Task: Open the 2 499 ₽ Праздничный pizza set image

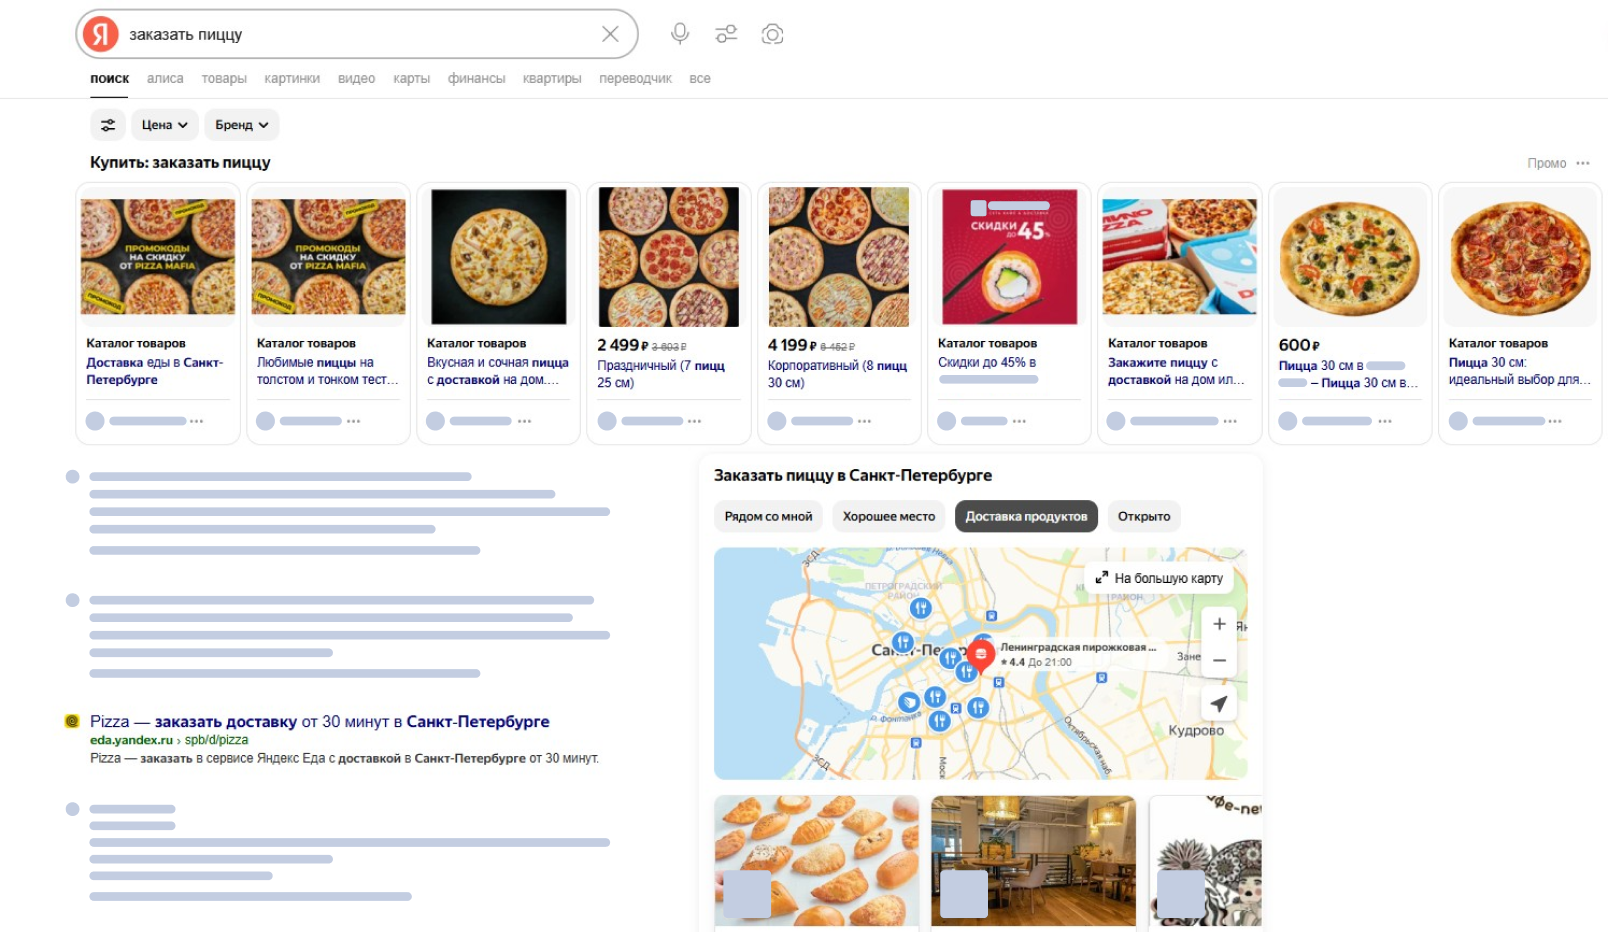Action: [x=669, y=257]
